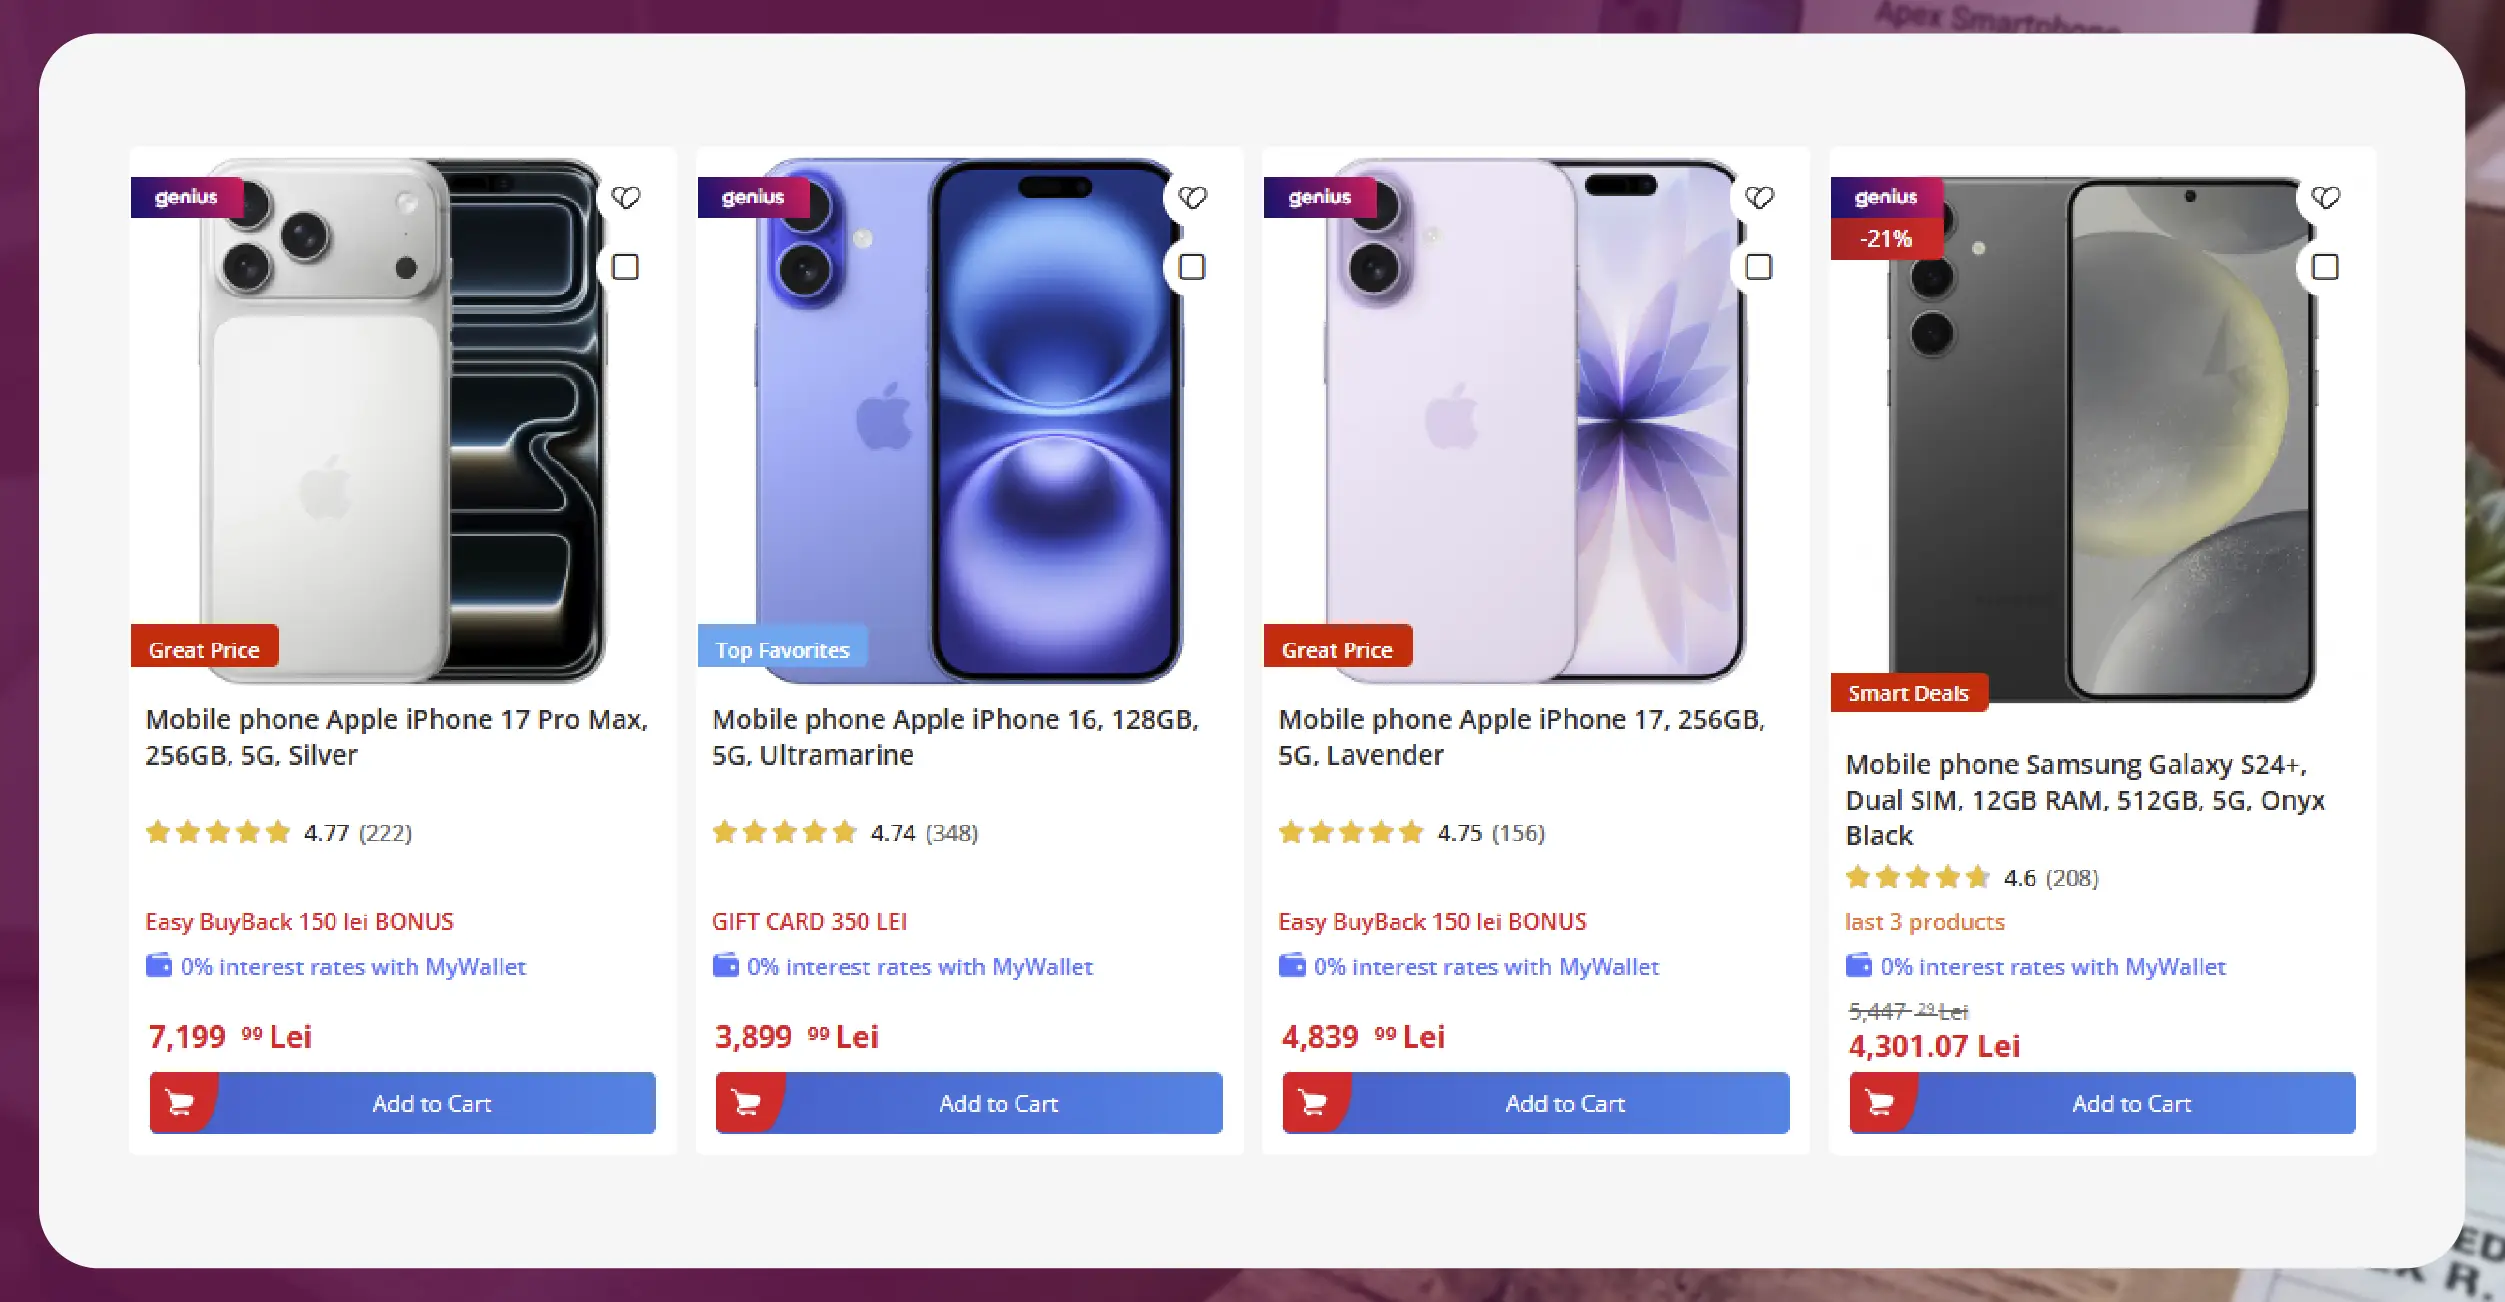Image resolution: width=2505 pixels, height=1302 pixels.
Task: Click cart icon under iPhone 16 Ultramarine
Action: tap(747, 1103)
